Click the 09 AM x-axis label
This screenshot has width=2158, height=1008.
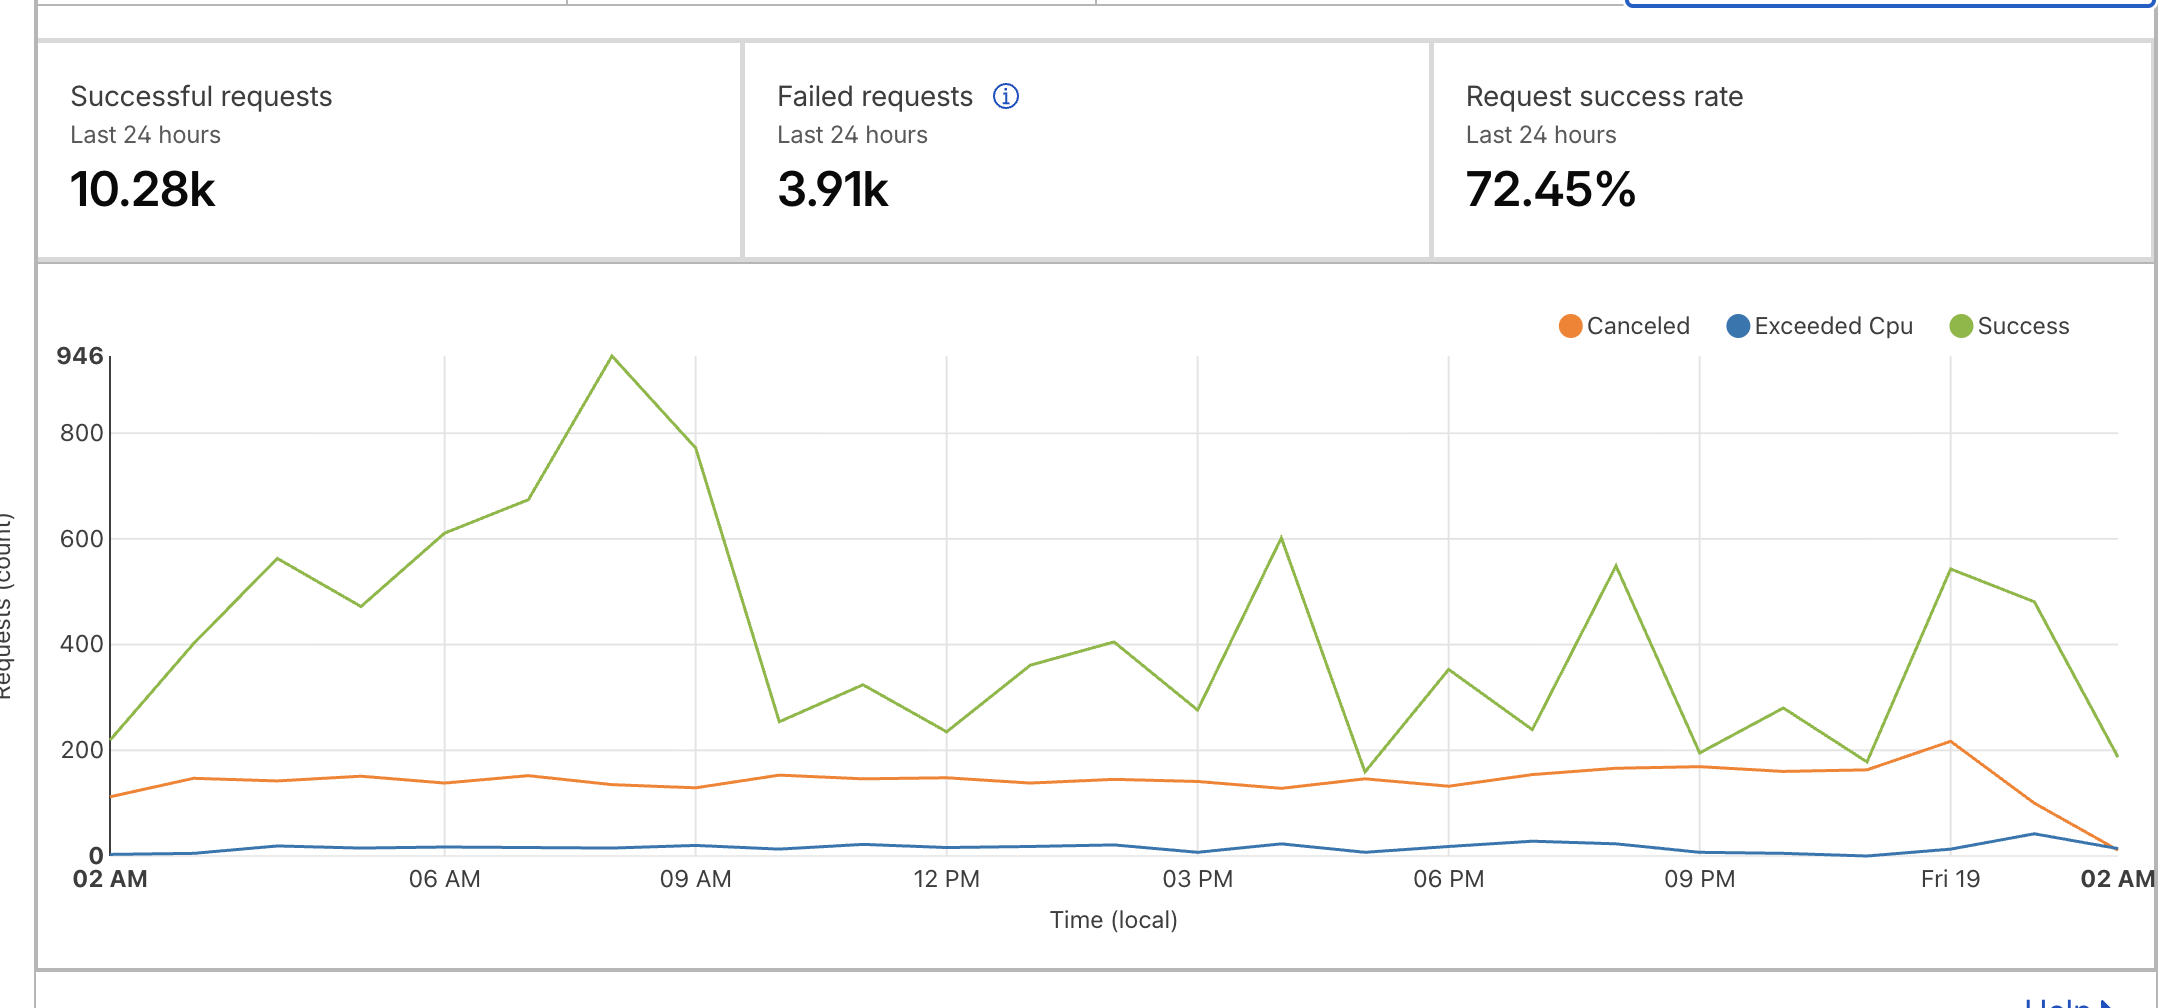[x=696, y=879]
